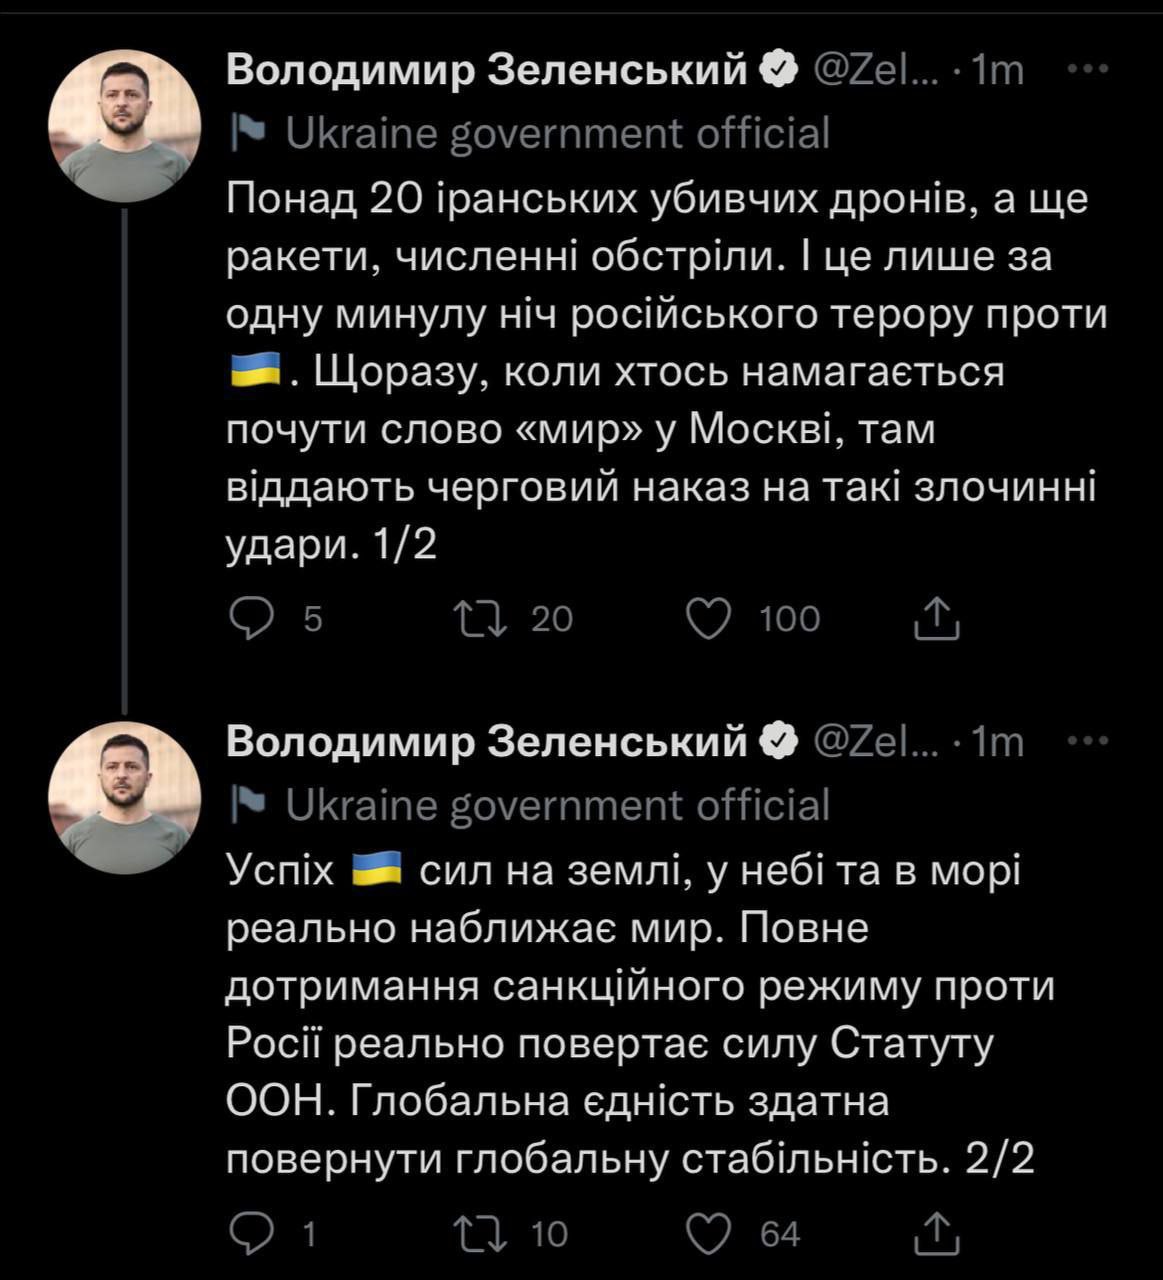Click the verified badge in second tweet
The image size is (1163, 1280).
(x=780, y=741)
